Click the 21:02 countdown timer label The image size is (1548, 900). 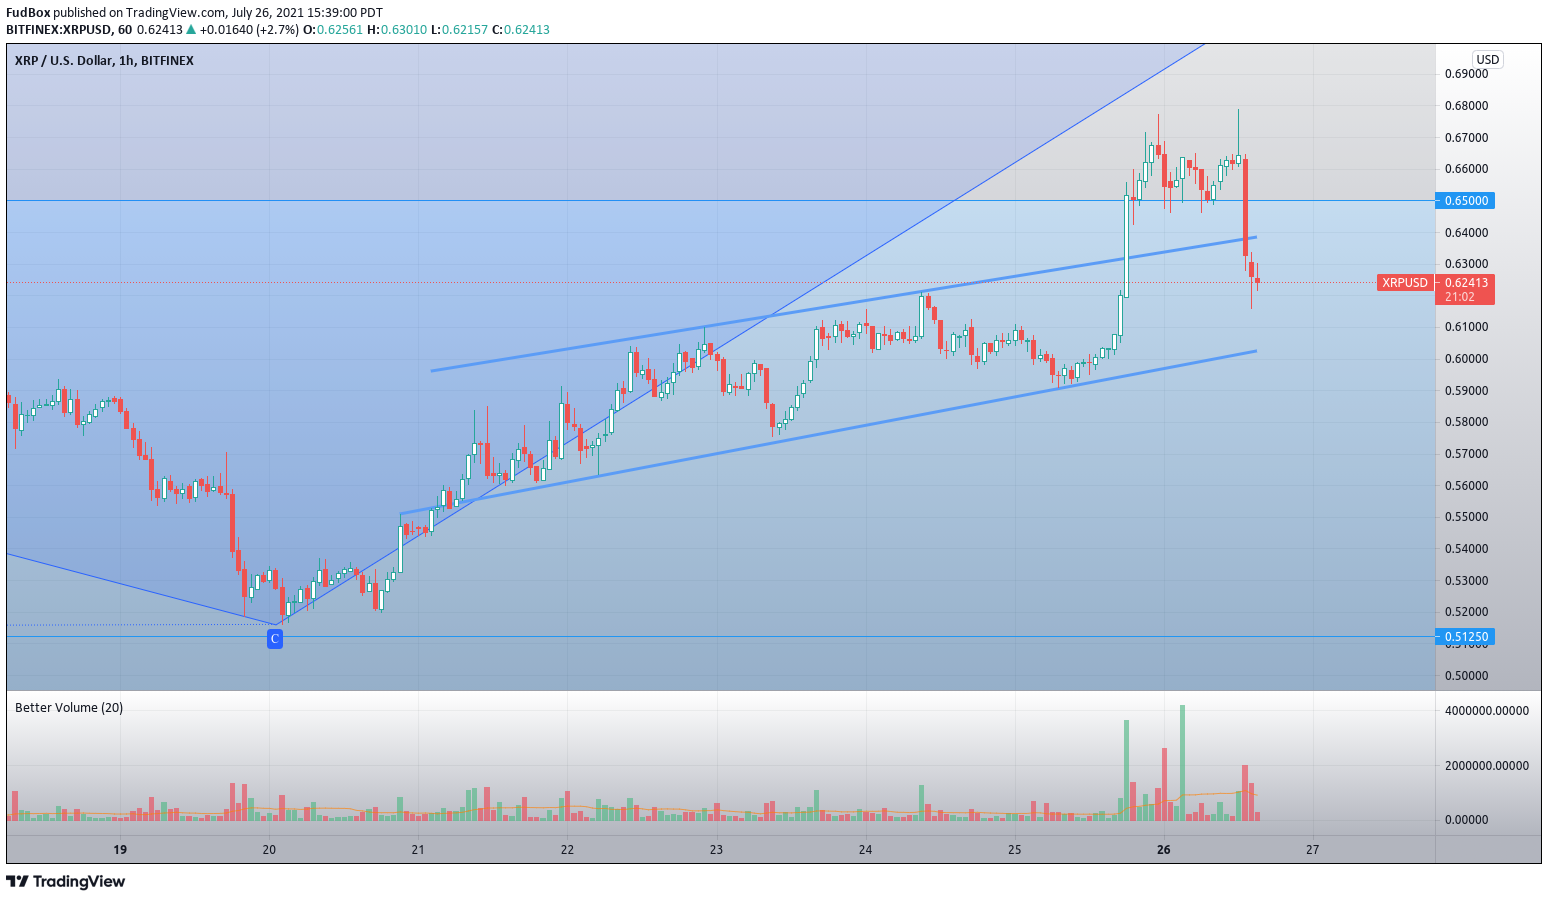1459,297
